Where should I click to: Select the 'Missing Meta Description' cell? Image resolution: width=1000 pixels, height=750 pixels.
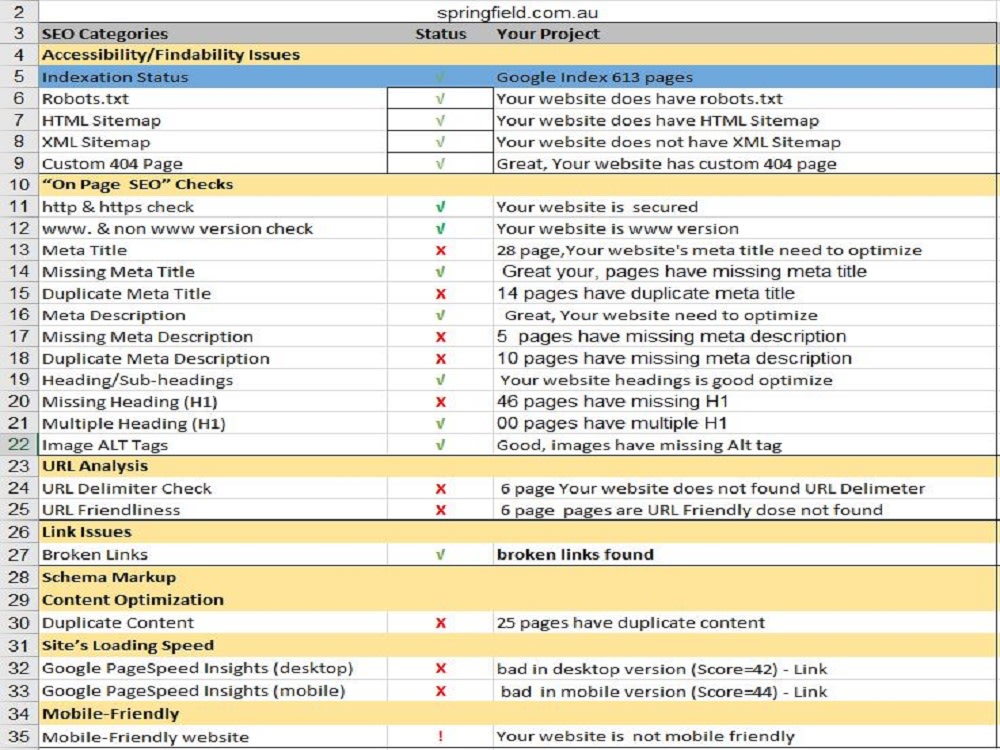pos(213,337)
